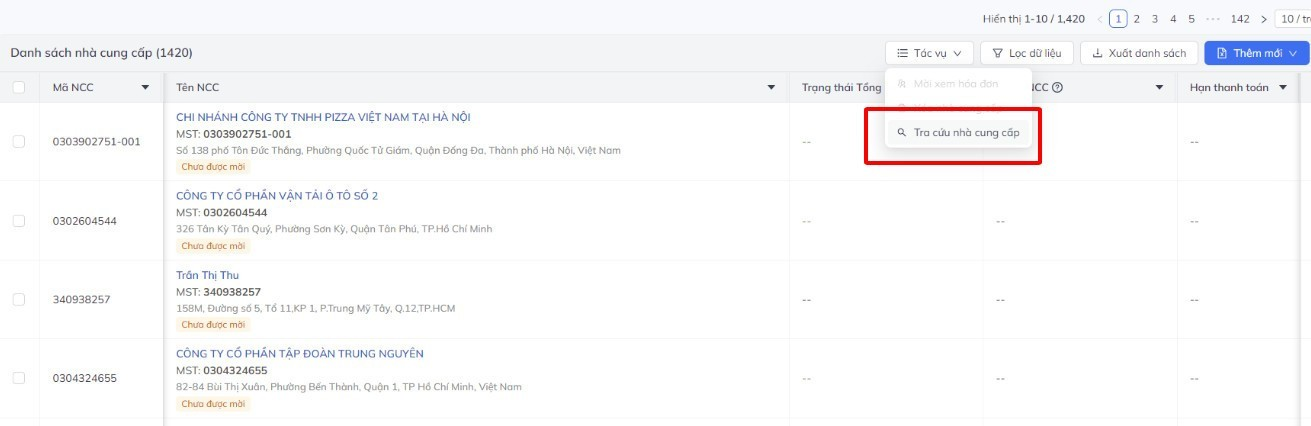
Task: Toggle the select-all checkbox in the table header
Action: [x=19, y=88]
